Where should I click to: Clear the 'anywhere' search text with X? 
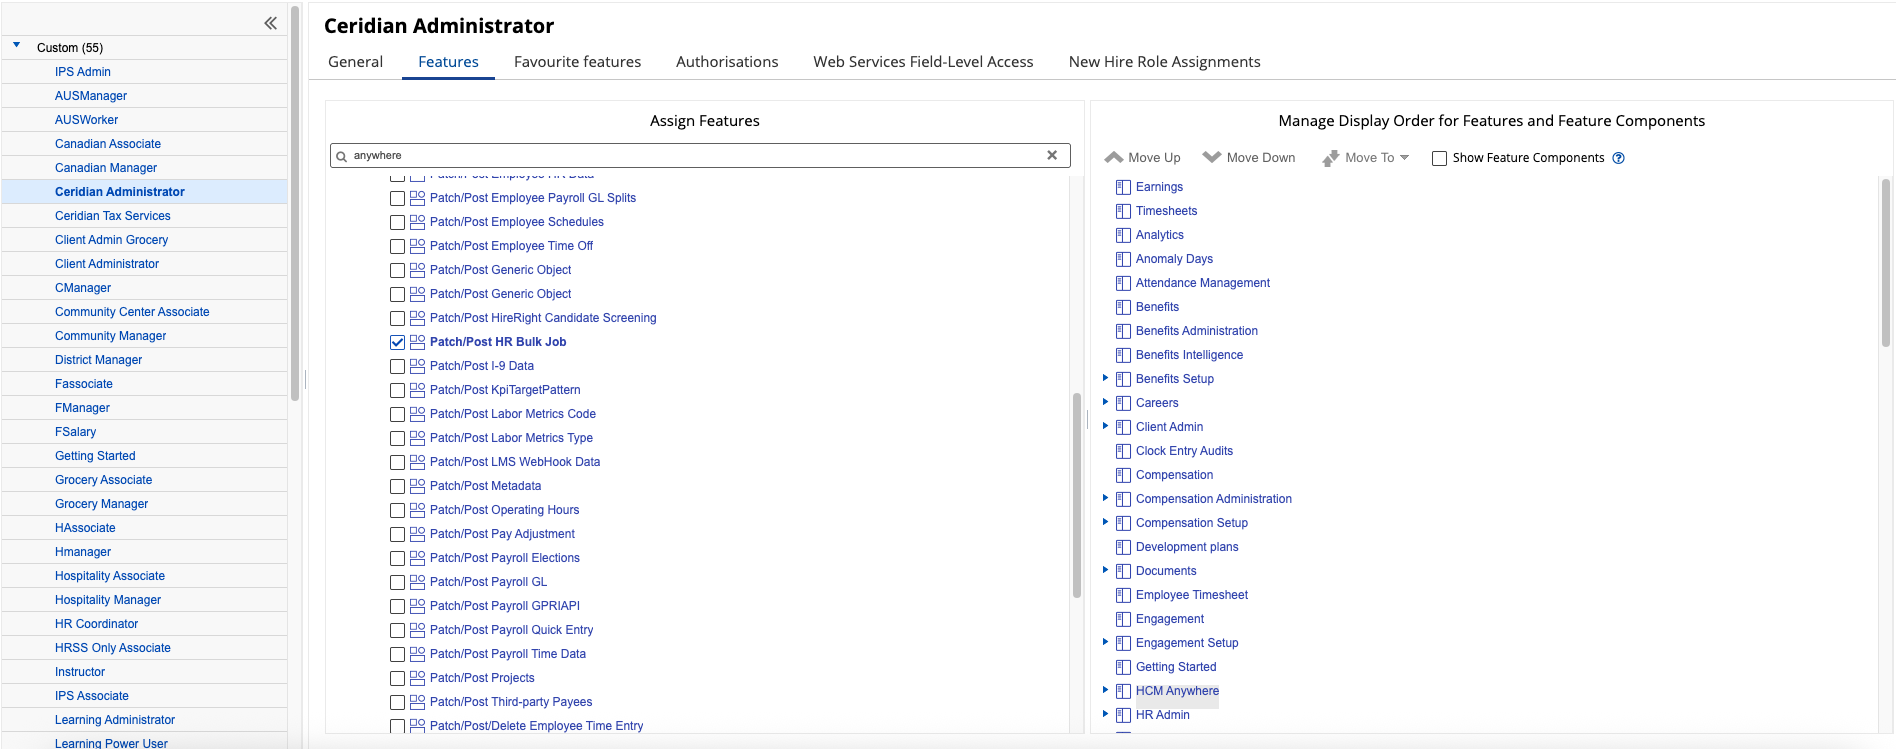pos(1052,155)
